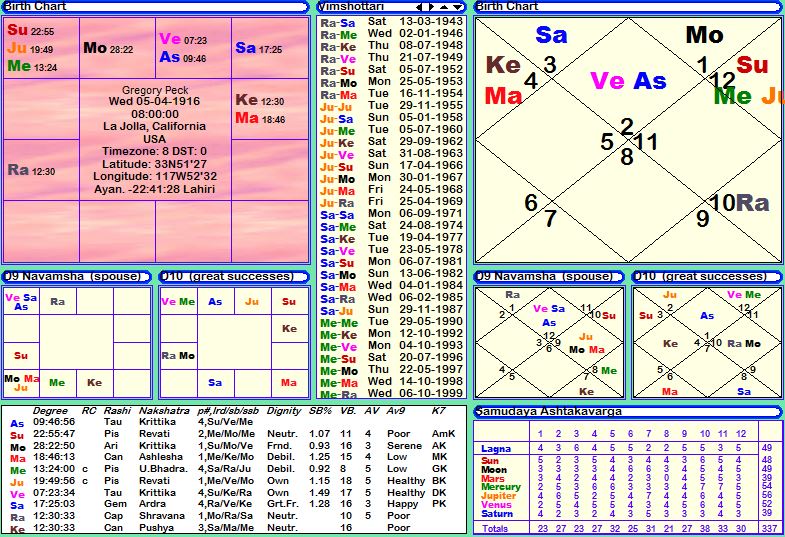The height and width of the screenshot is (537, 785).
Task: Click Ra Mo cell in D10 square chart
Action: click(178, 356)
